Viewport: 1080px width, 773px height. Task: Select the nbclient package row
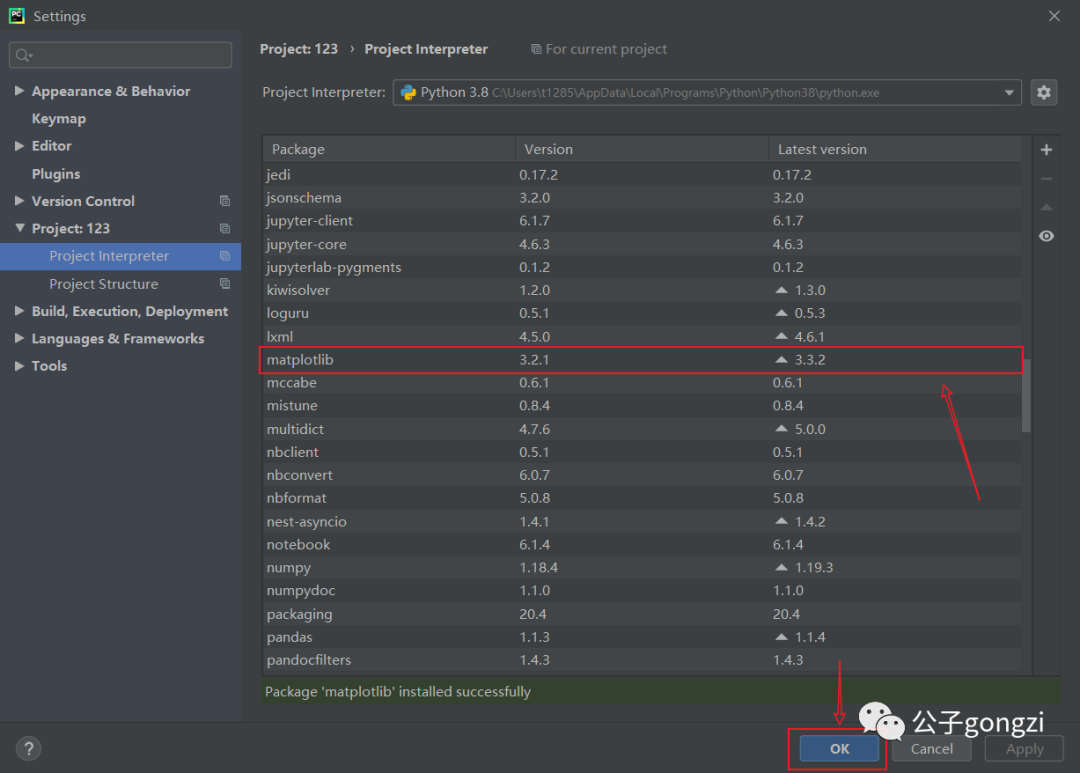[x=642, y=452]
